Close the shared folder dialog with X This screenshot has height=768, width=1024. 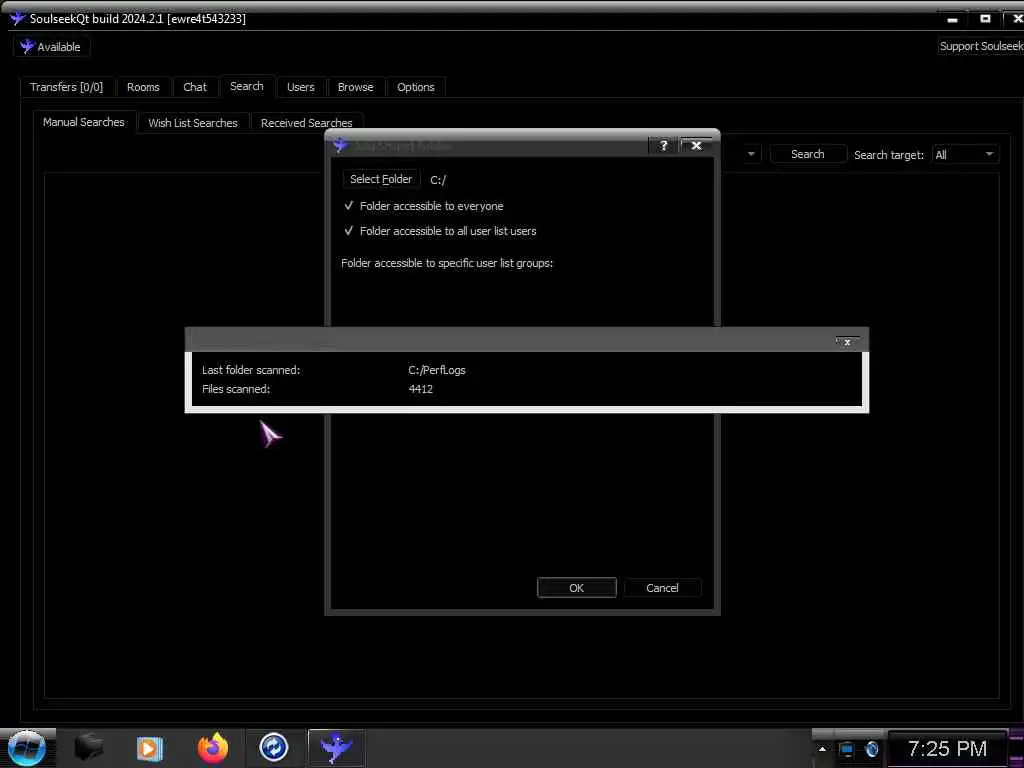[696, 145]
